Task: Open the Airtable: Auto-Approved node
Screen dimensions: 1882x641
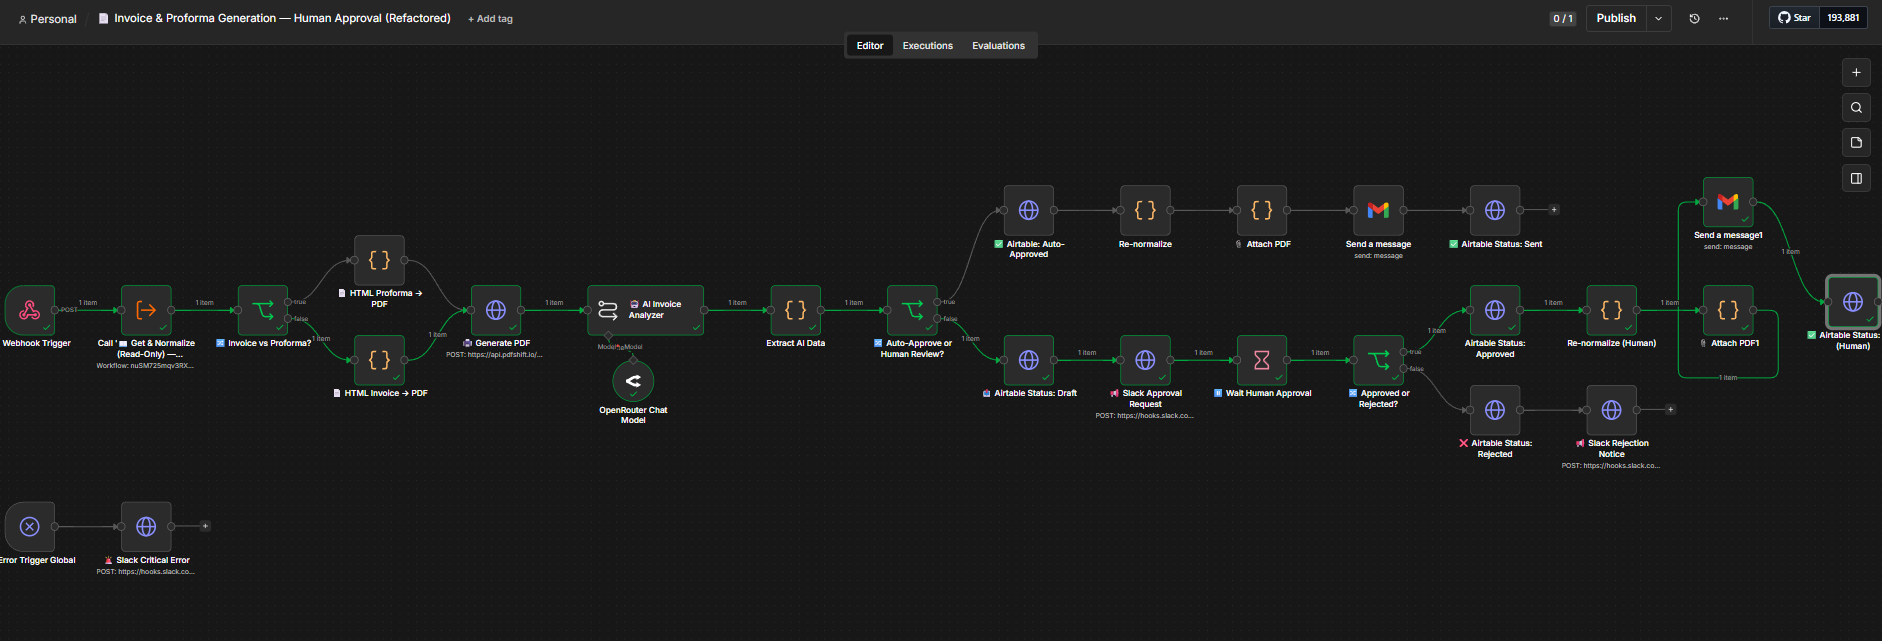Action: coord(1029,210)
